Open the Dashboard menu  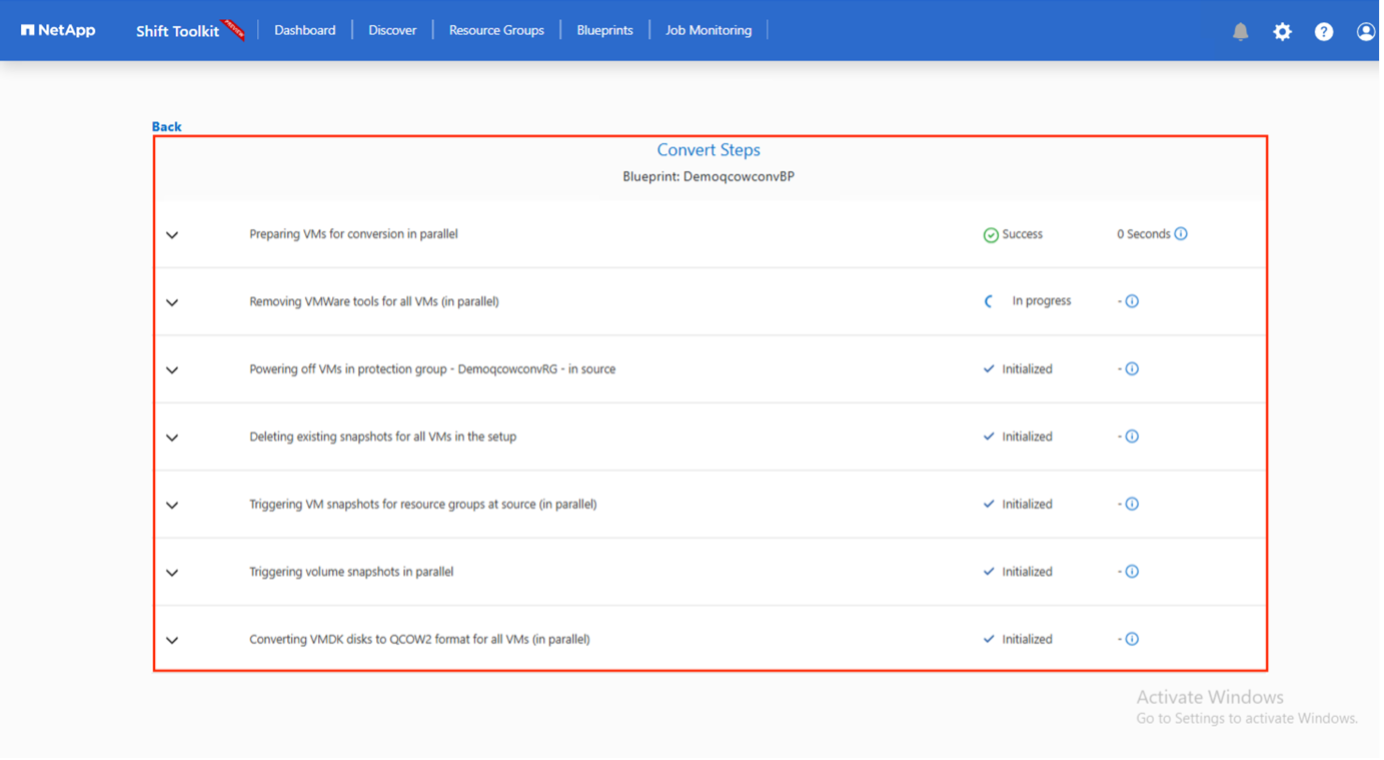point(306,31)
